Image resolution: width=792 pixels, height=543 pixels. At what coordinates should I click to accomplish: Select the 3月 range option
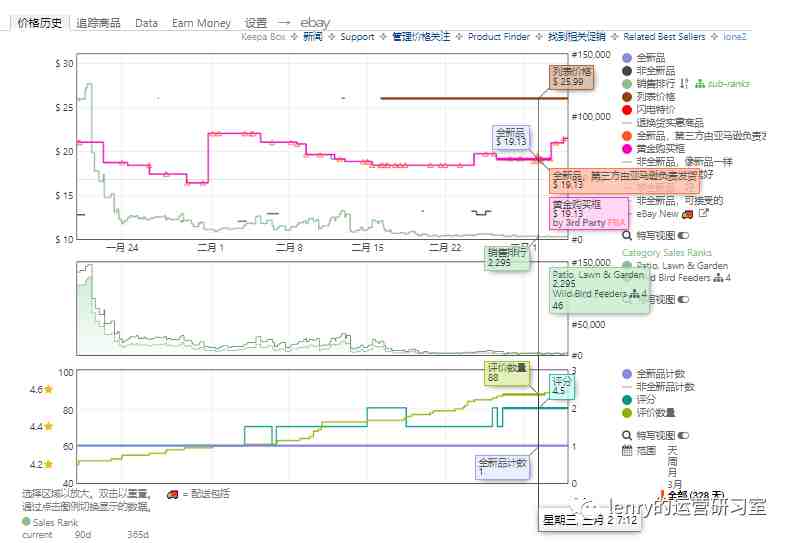(x=675, y=484)
